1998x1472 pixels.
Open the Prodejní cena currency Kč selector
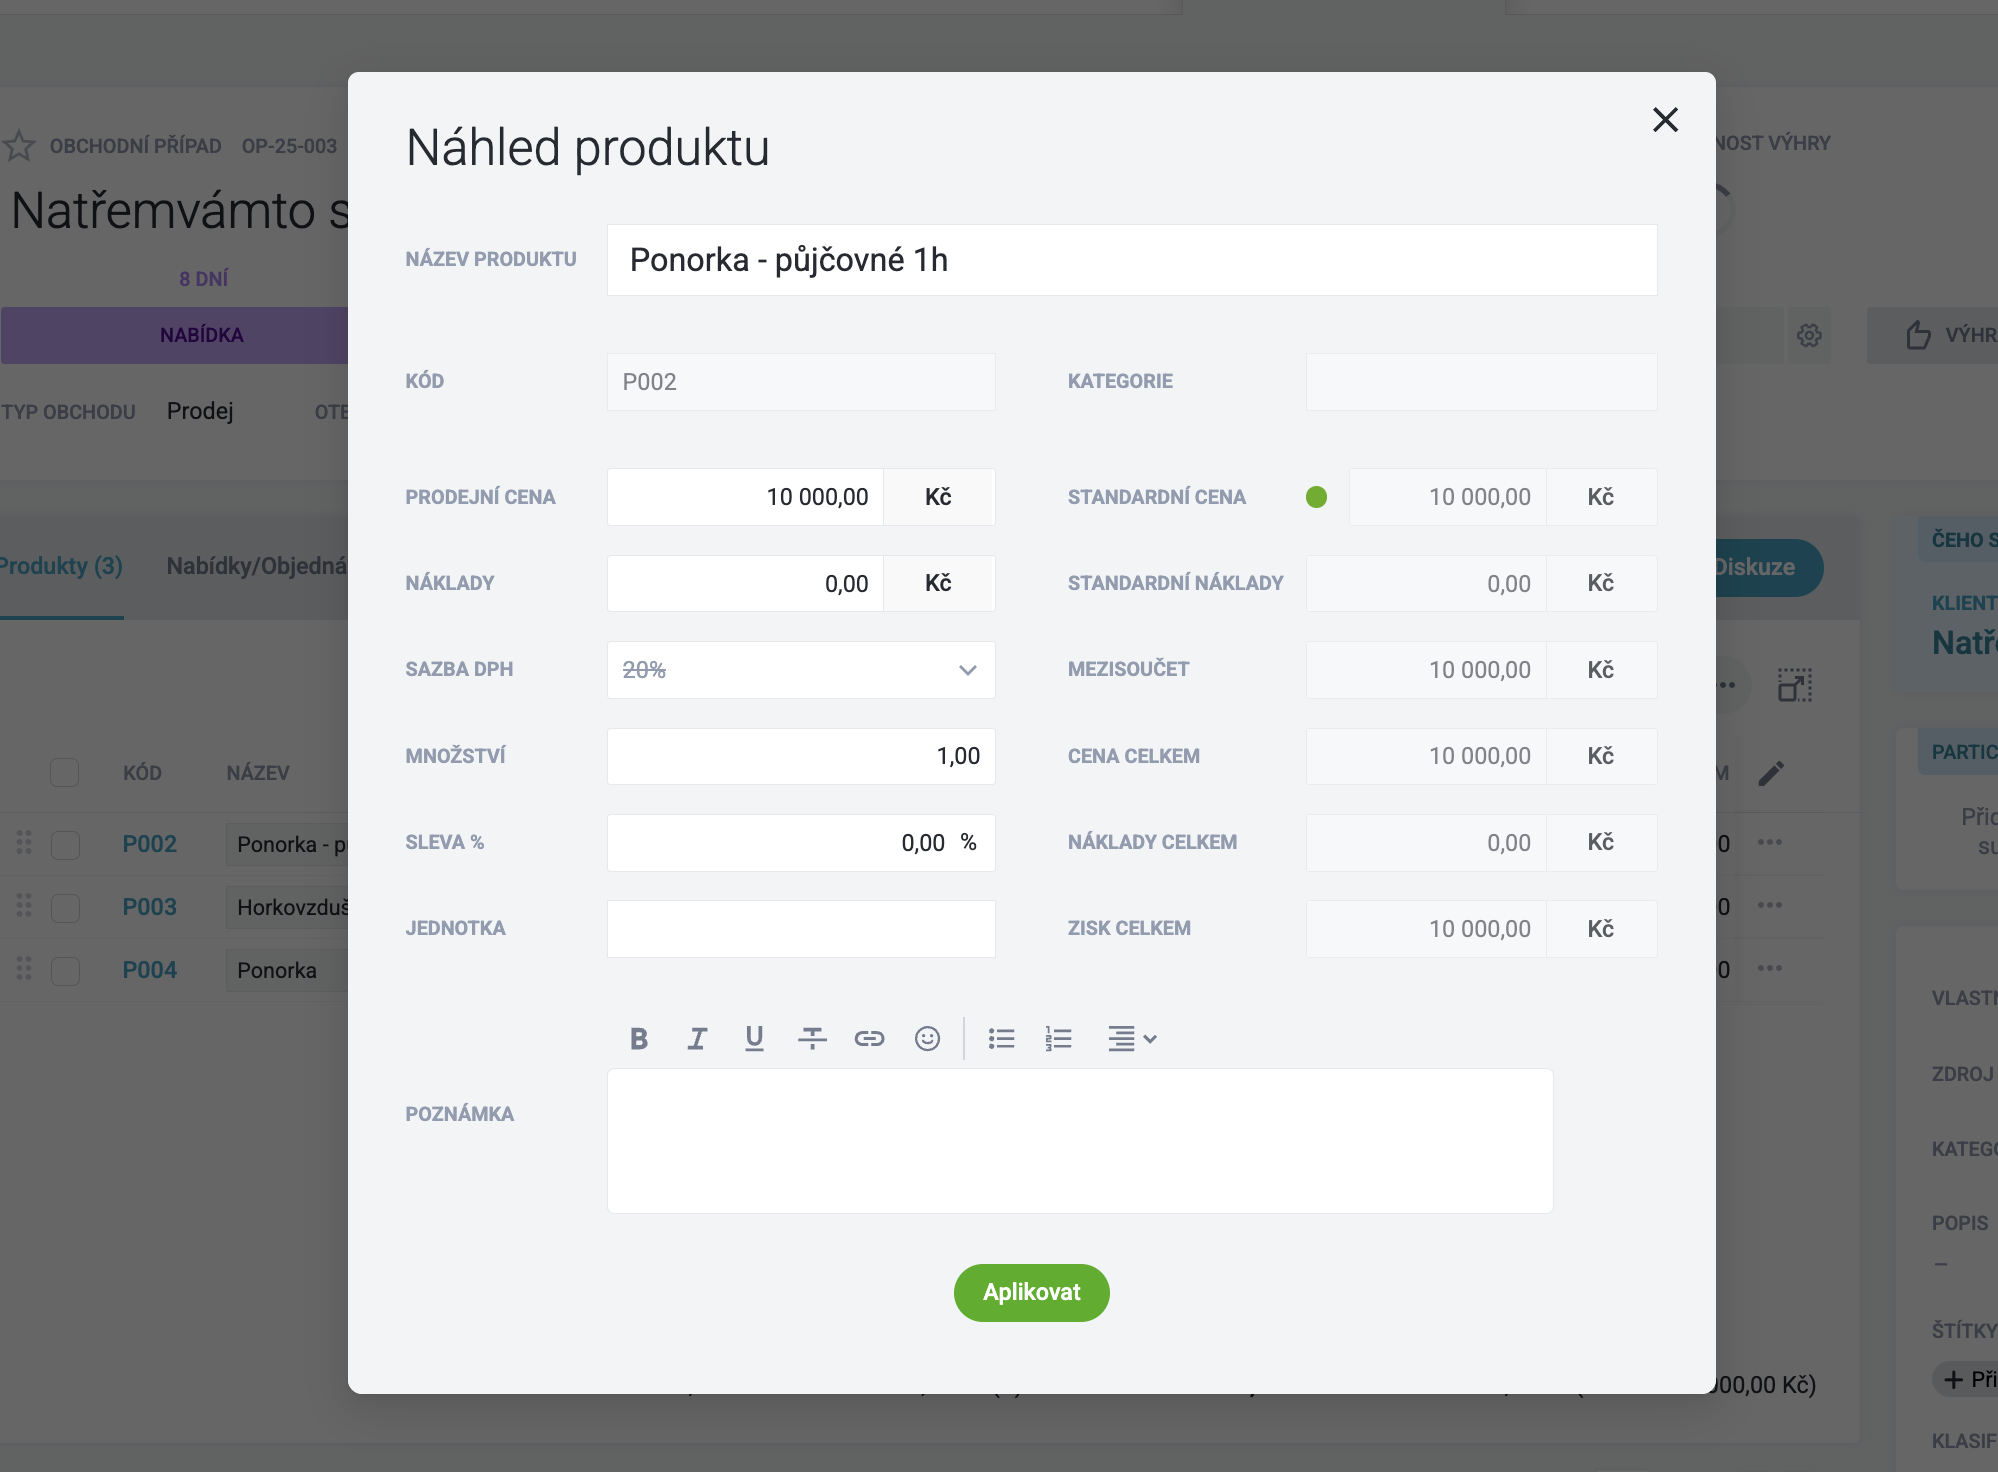(x=938, y=497)
